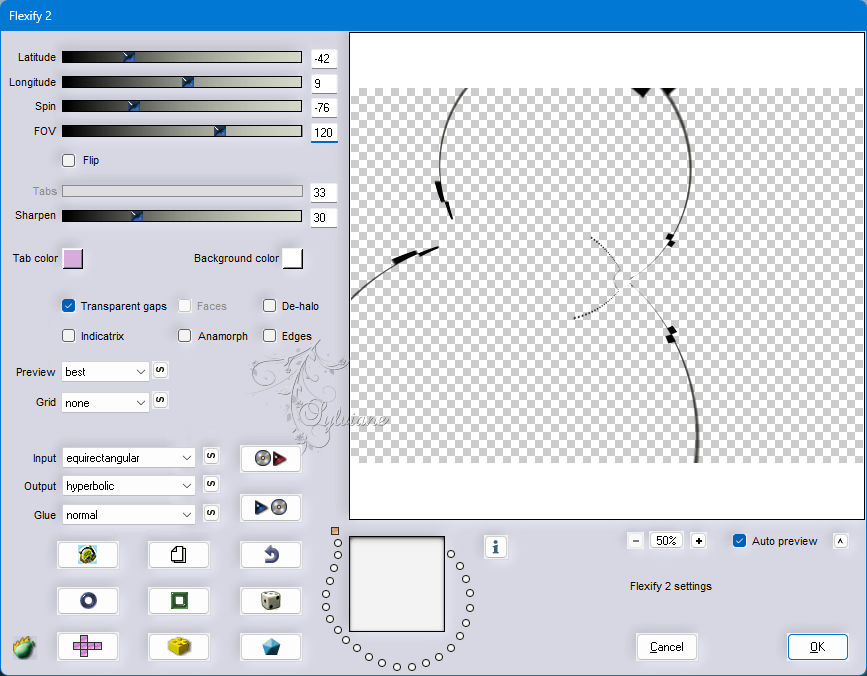Click the disc-to-play load preset icon button
The width and height of the screenshot is (867, 676).
(x=270, y=458)
